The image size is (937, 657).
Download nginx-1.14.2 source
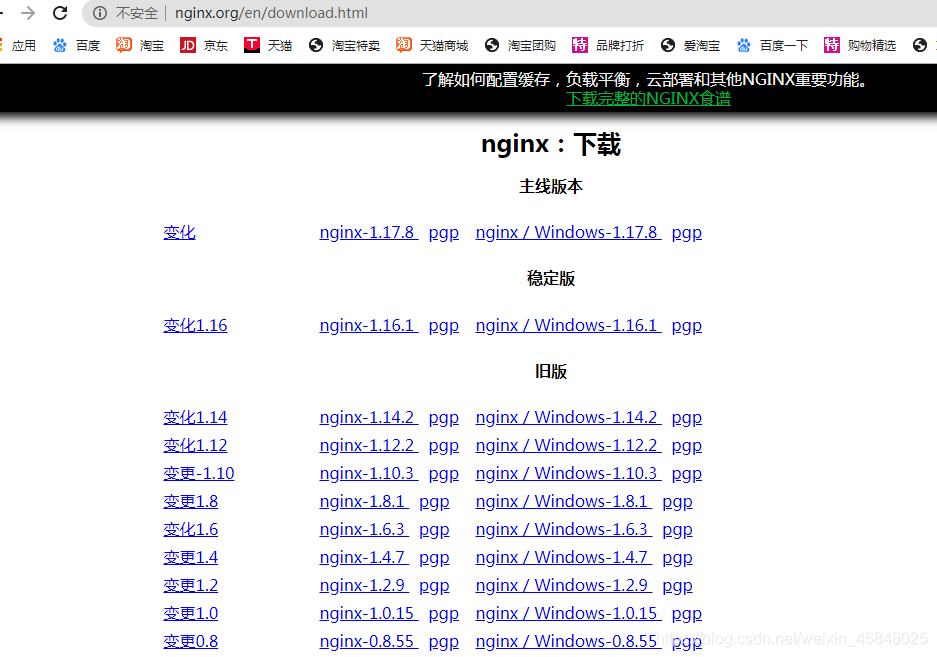368,417
